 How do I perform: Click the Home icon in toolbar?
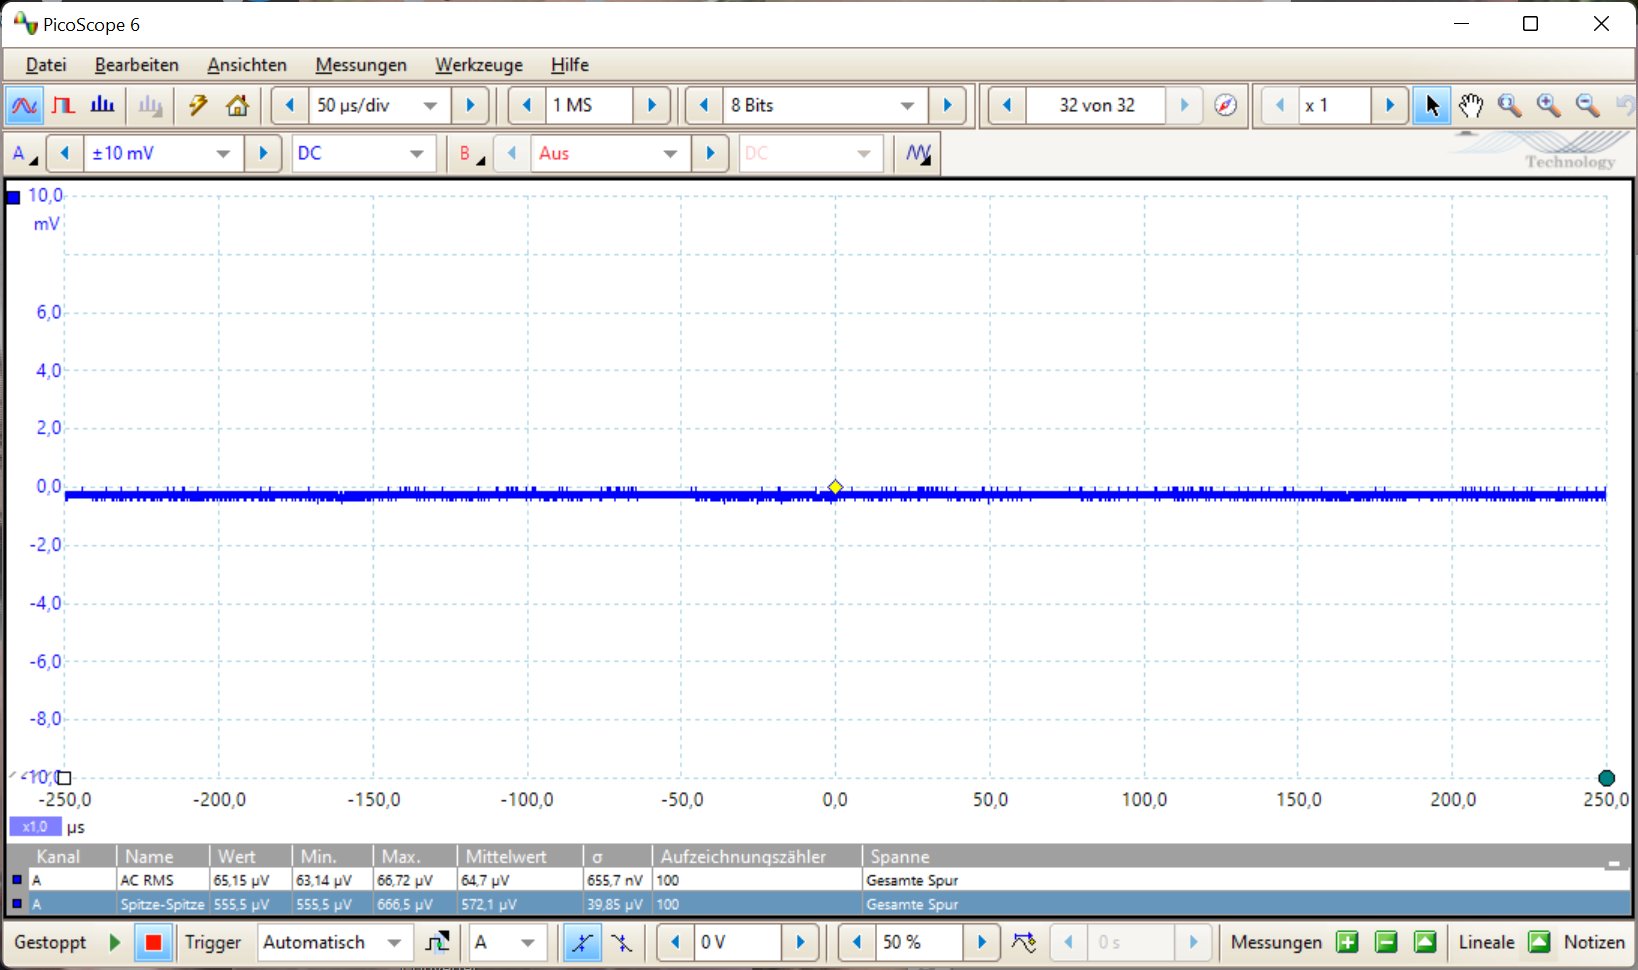point(237,105)
